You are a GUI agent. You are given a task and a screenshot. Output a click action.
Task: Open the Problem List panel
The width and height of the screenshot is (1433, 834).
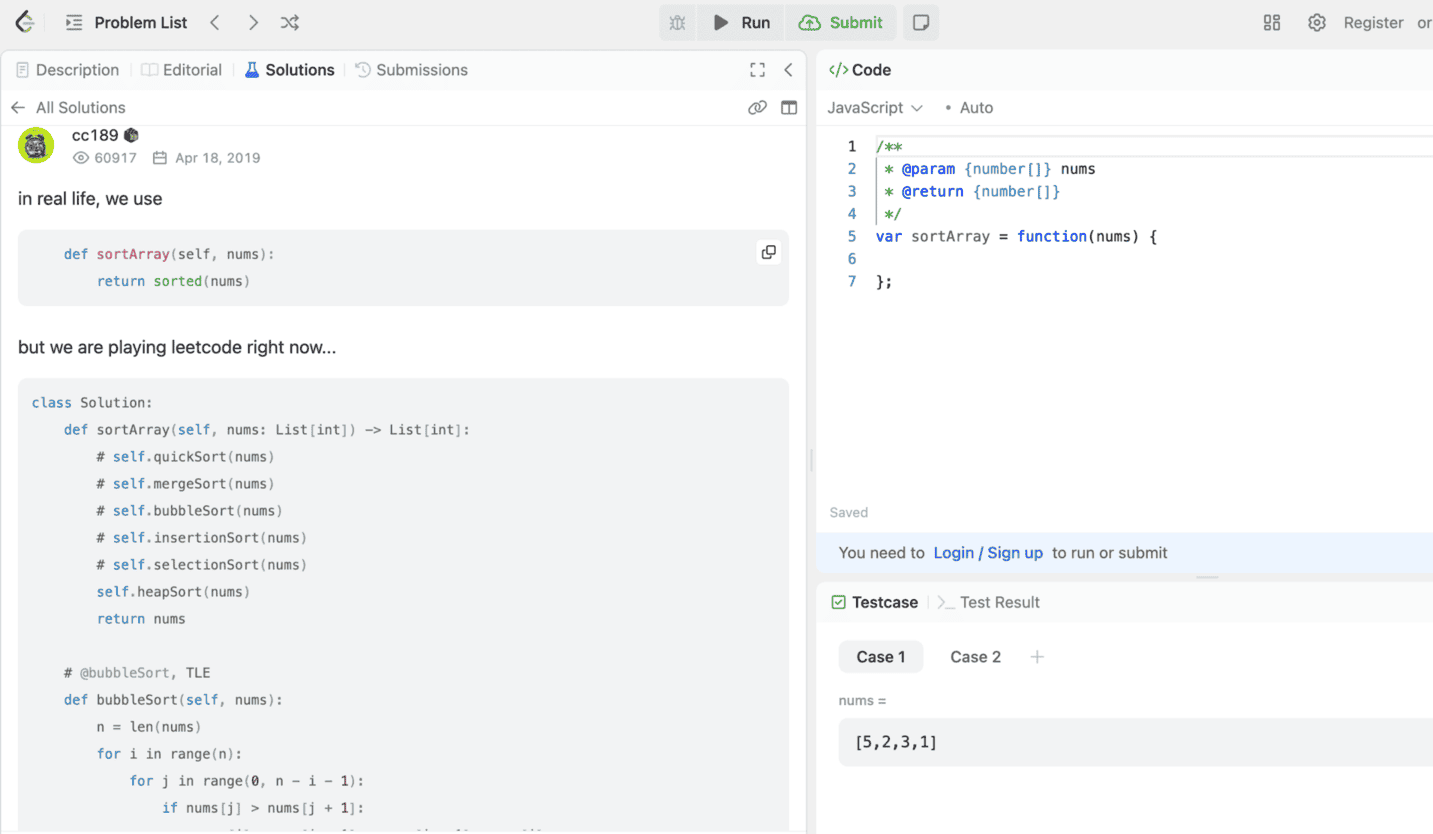tap(126, 22)
